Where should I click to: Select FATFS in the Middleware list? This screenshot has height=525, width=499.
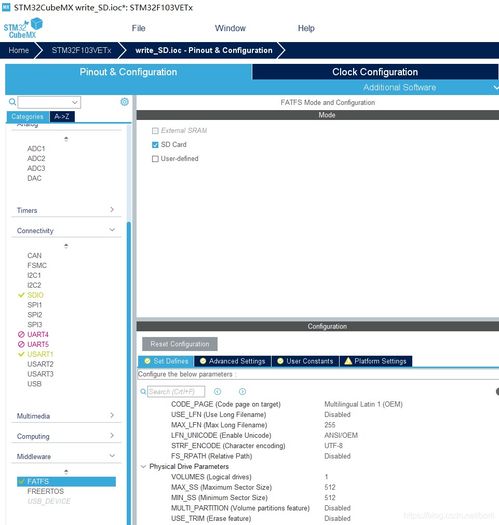pos(66,481)
